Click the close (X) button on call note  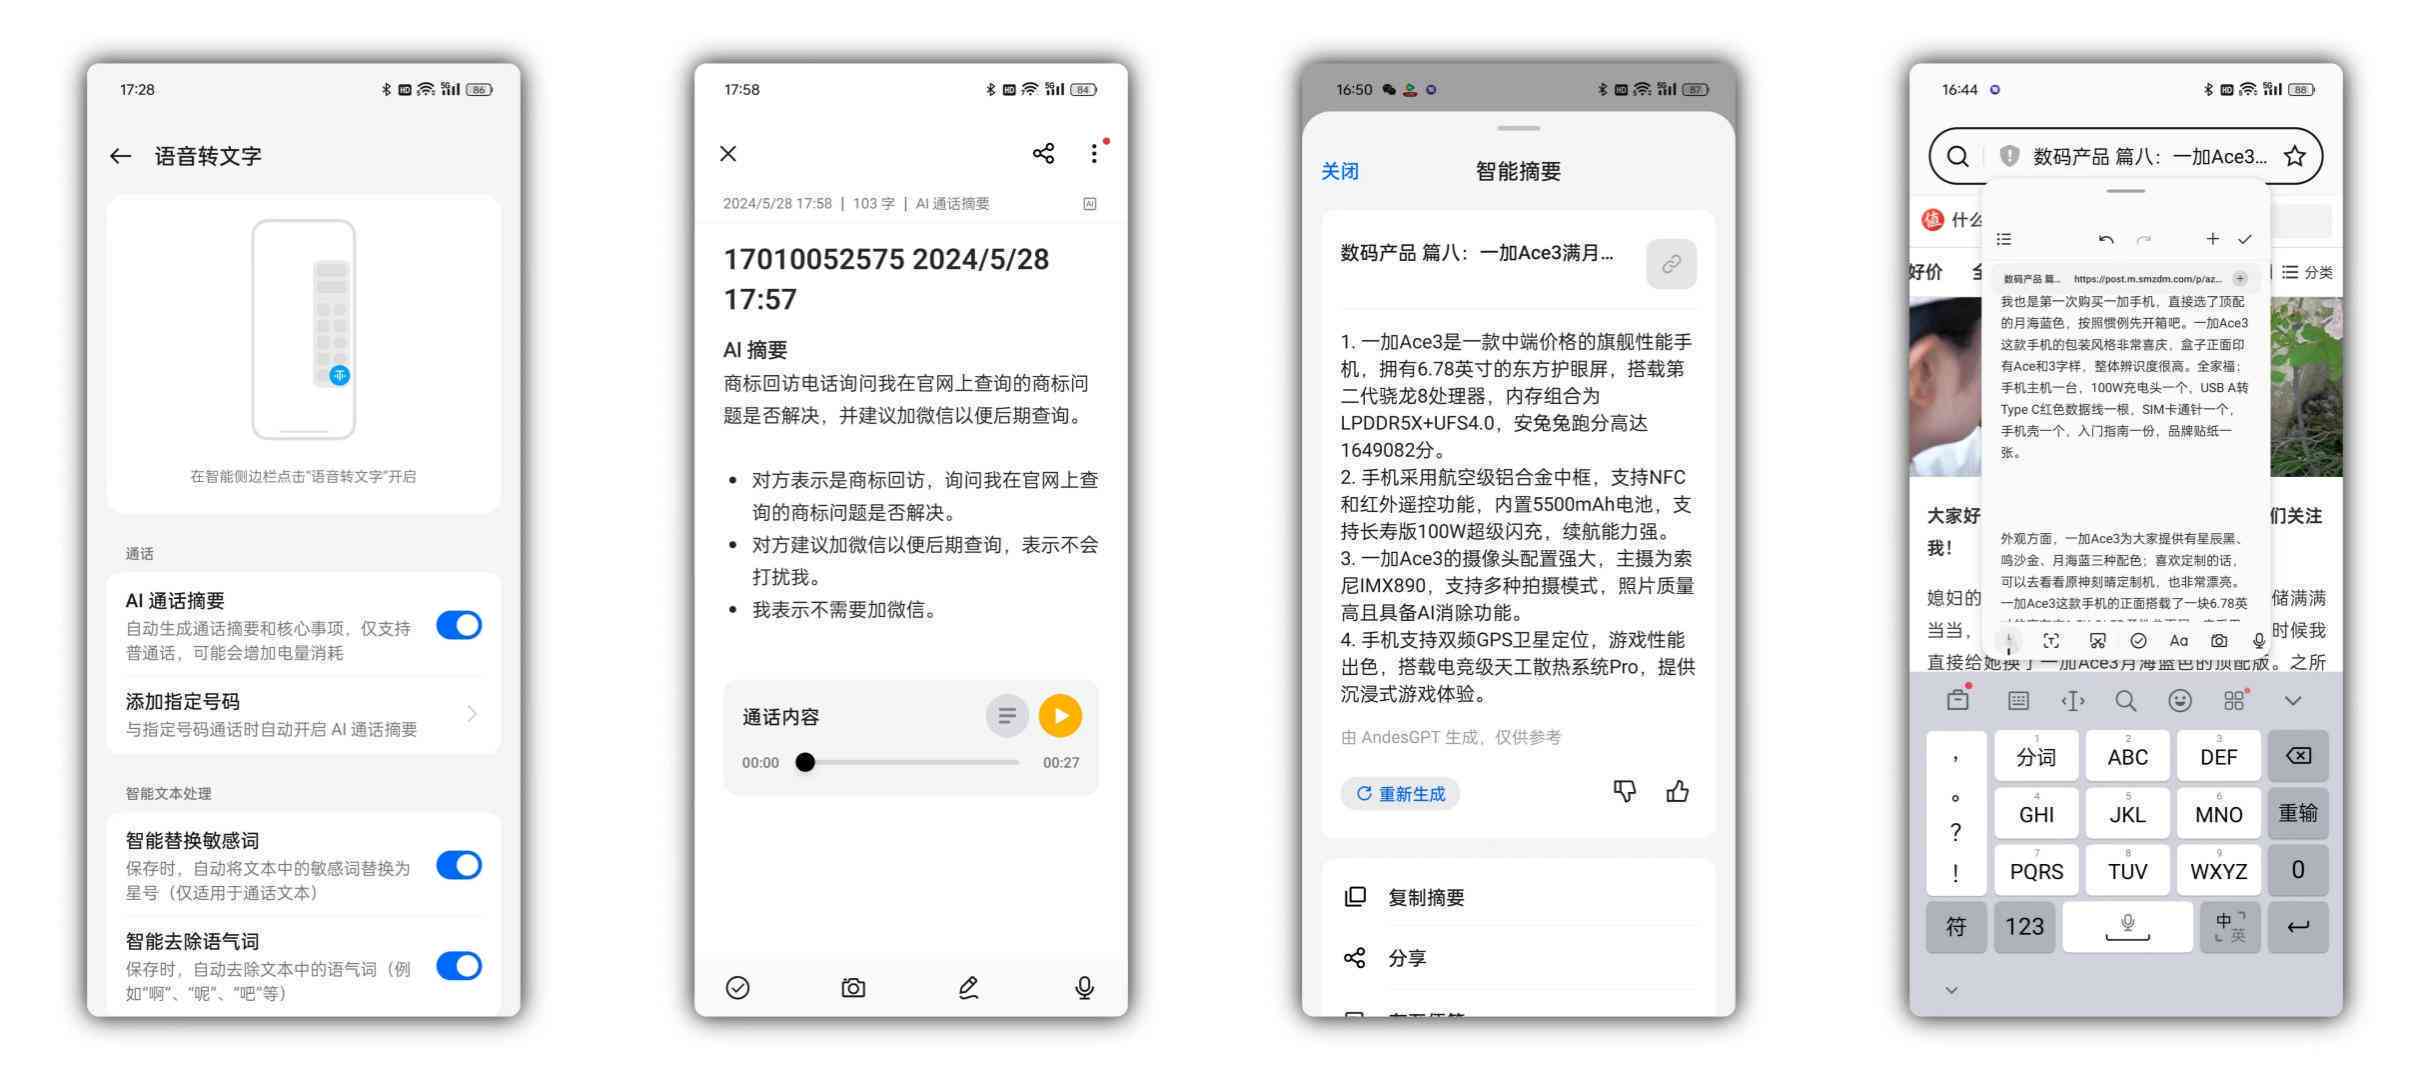coord(728,153)
